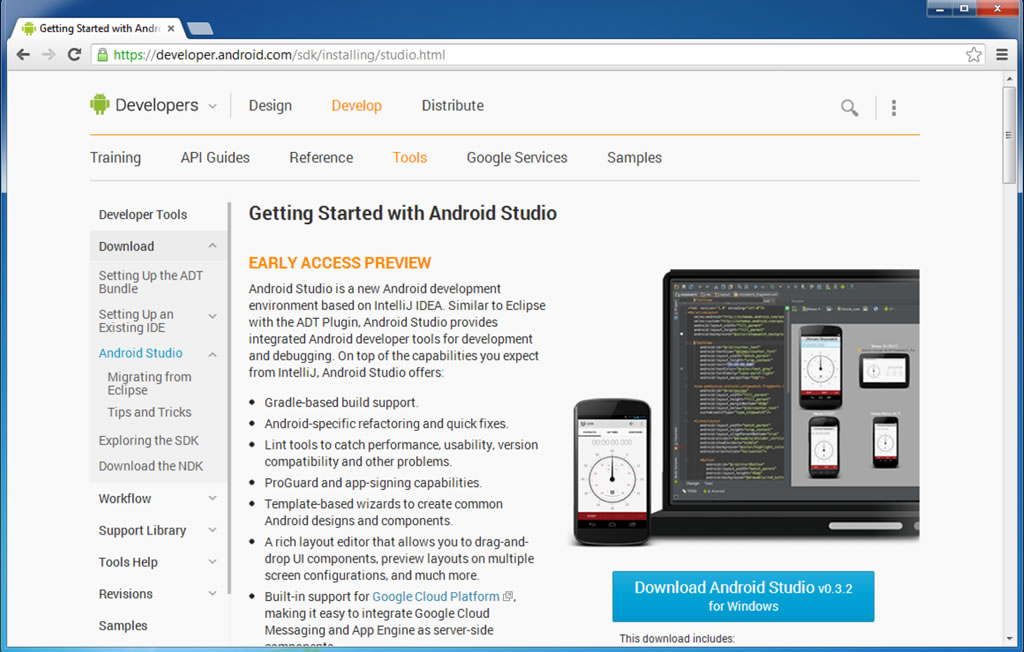Image resolution: width=1024 pixels, height=652 pixels.
Task: Open Setting Up an Existing IDE page
Action: 136,321
